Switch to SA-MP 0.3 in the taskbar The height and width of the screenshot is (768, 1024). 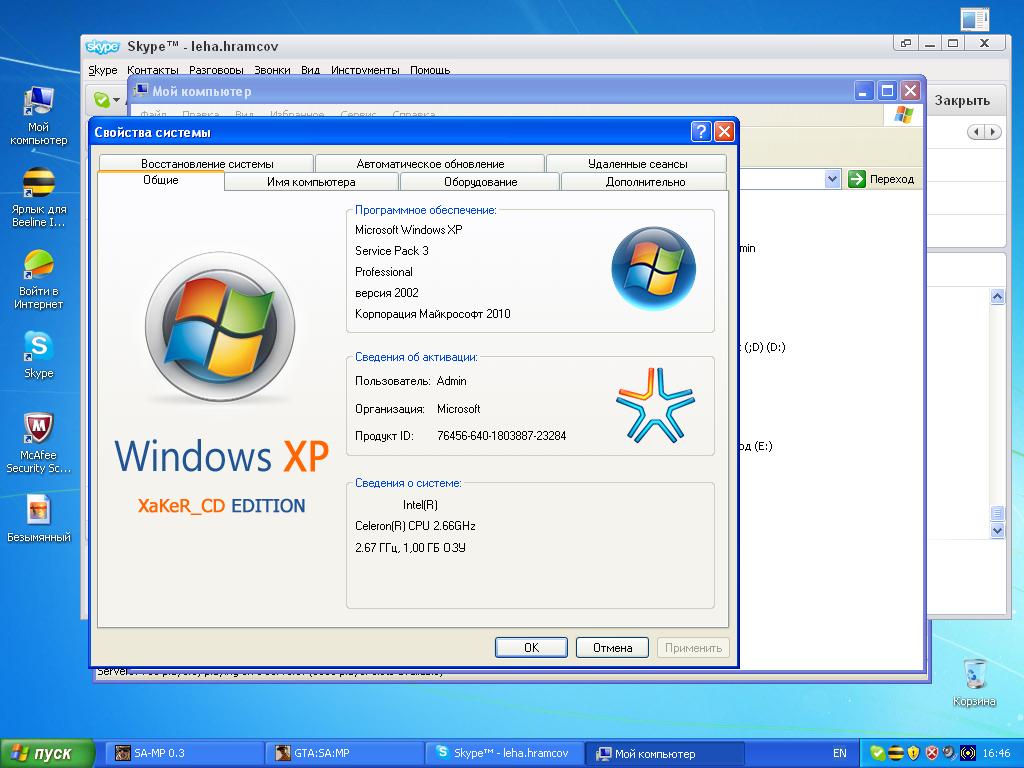pos(185,753)
